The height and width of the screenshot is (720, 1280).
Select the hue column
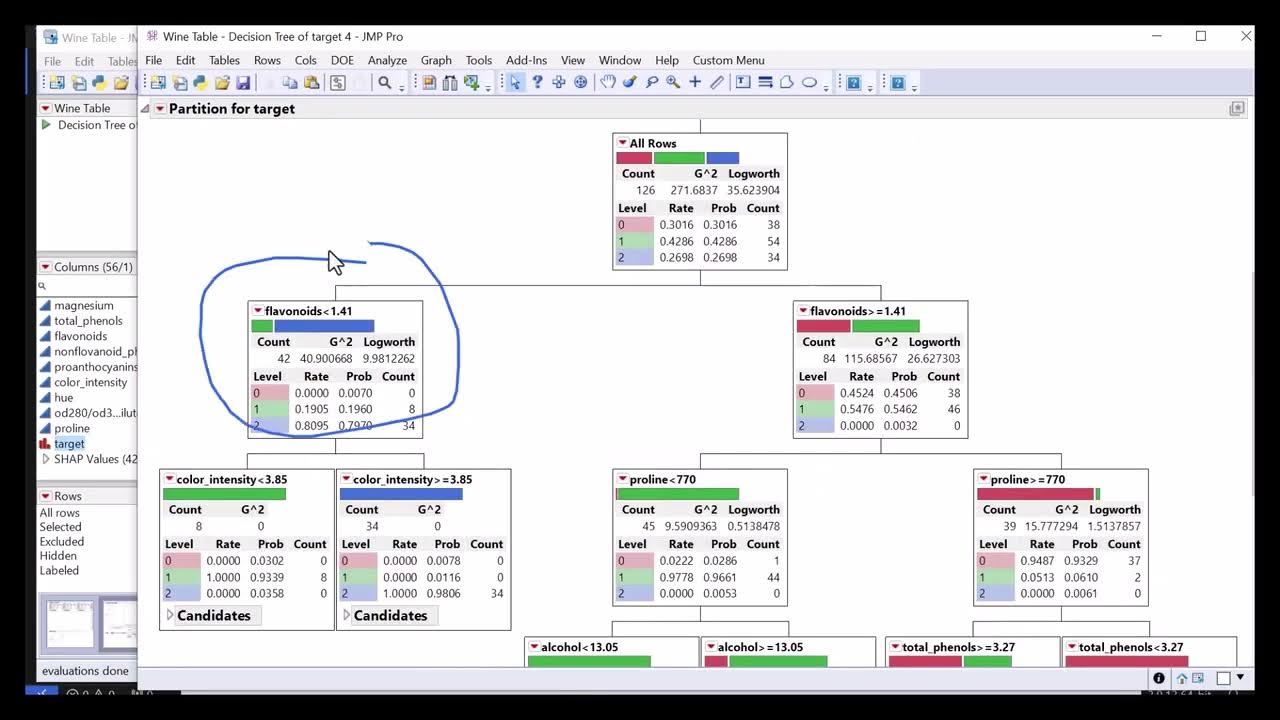click(63, 397)
